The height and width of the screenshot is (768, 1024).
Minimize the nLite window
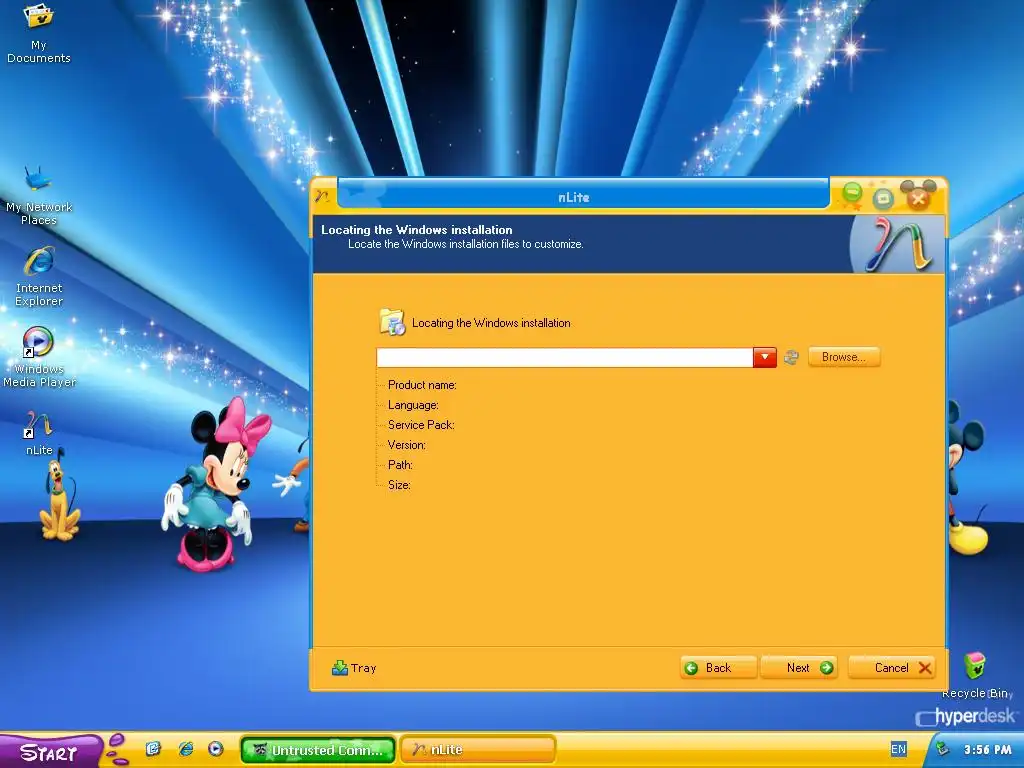[x=852, y=193]
